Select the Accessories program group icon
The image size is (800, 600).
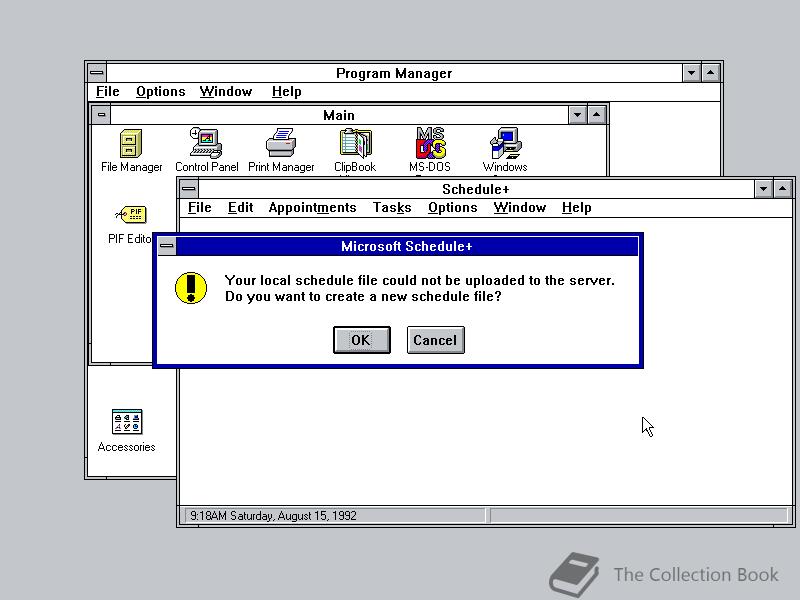coord(127,431)
